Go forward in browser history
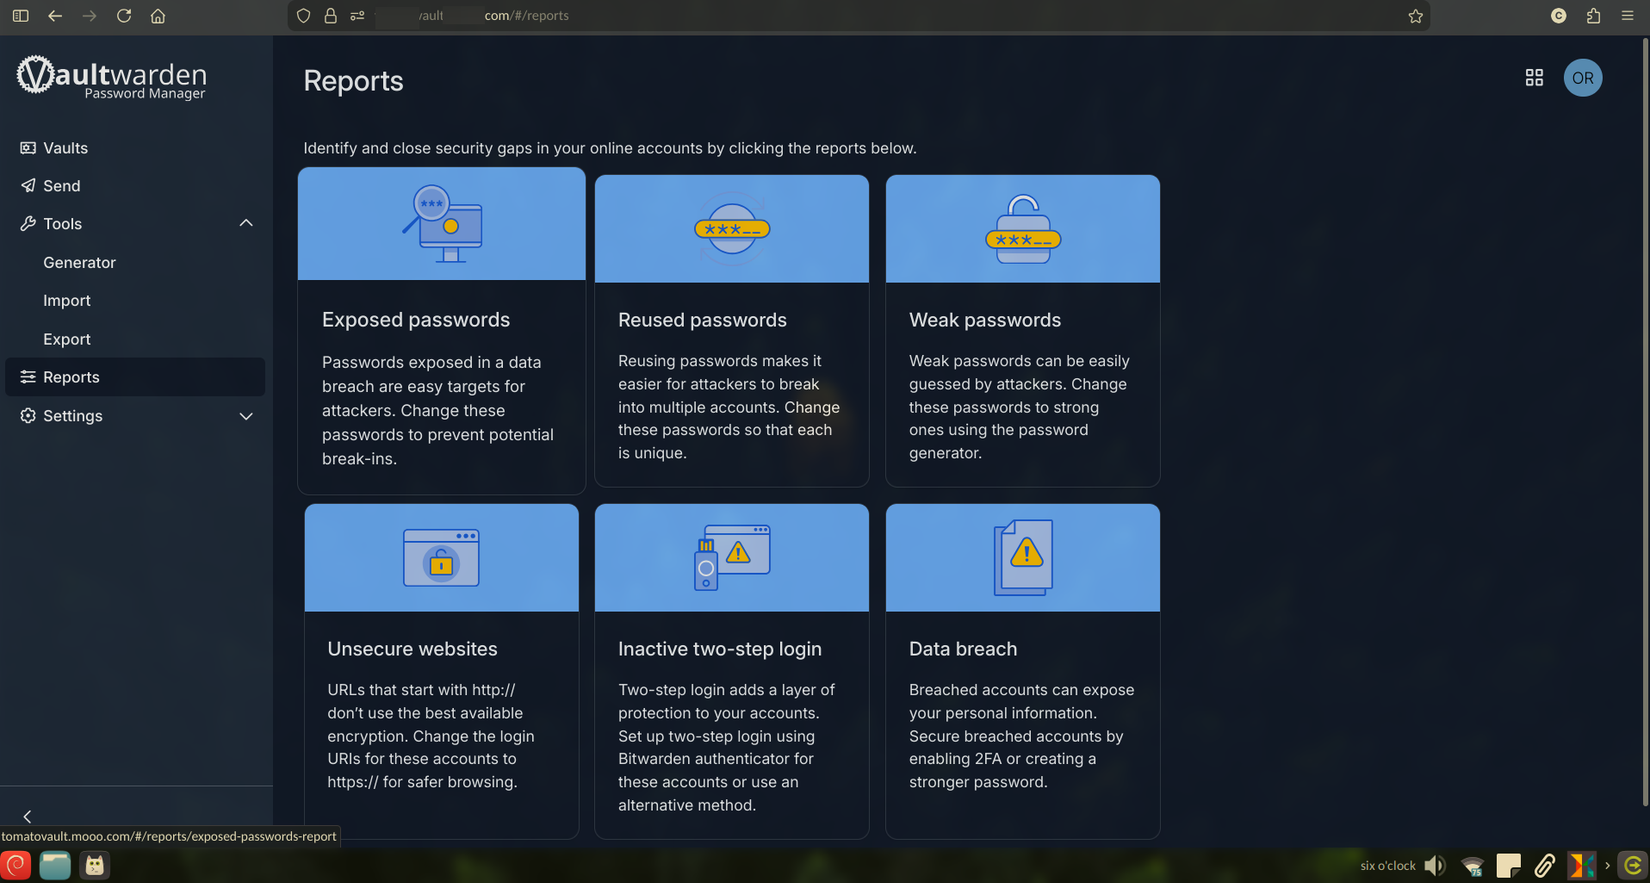The height and width of the screenshot is (883, 1650). click(89, 16)
